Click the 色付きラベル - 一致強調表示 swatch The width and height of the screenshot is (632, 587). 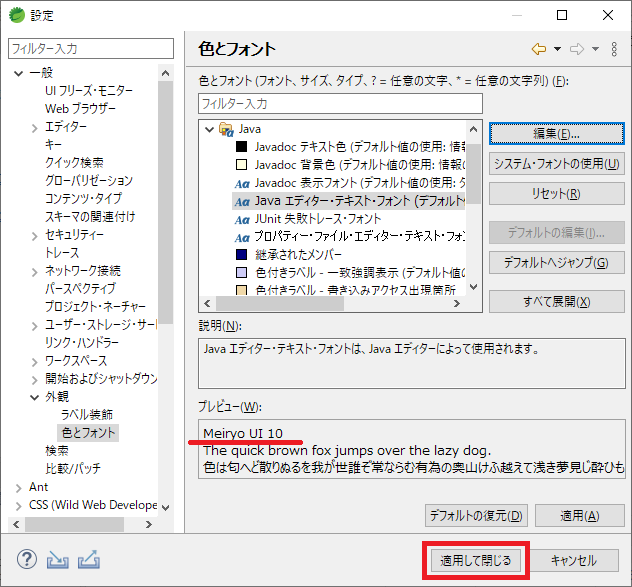tap(241, 273)
